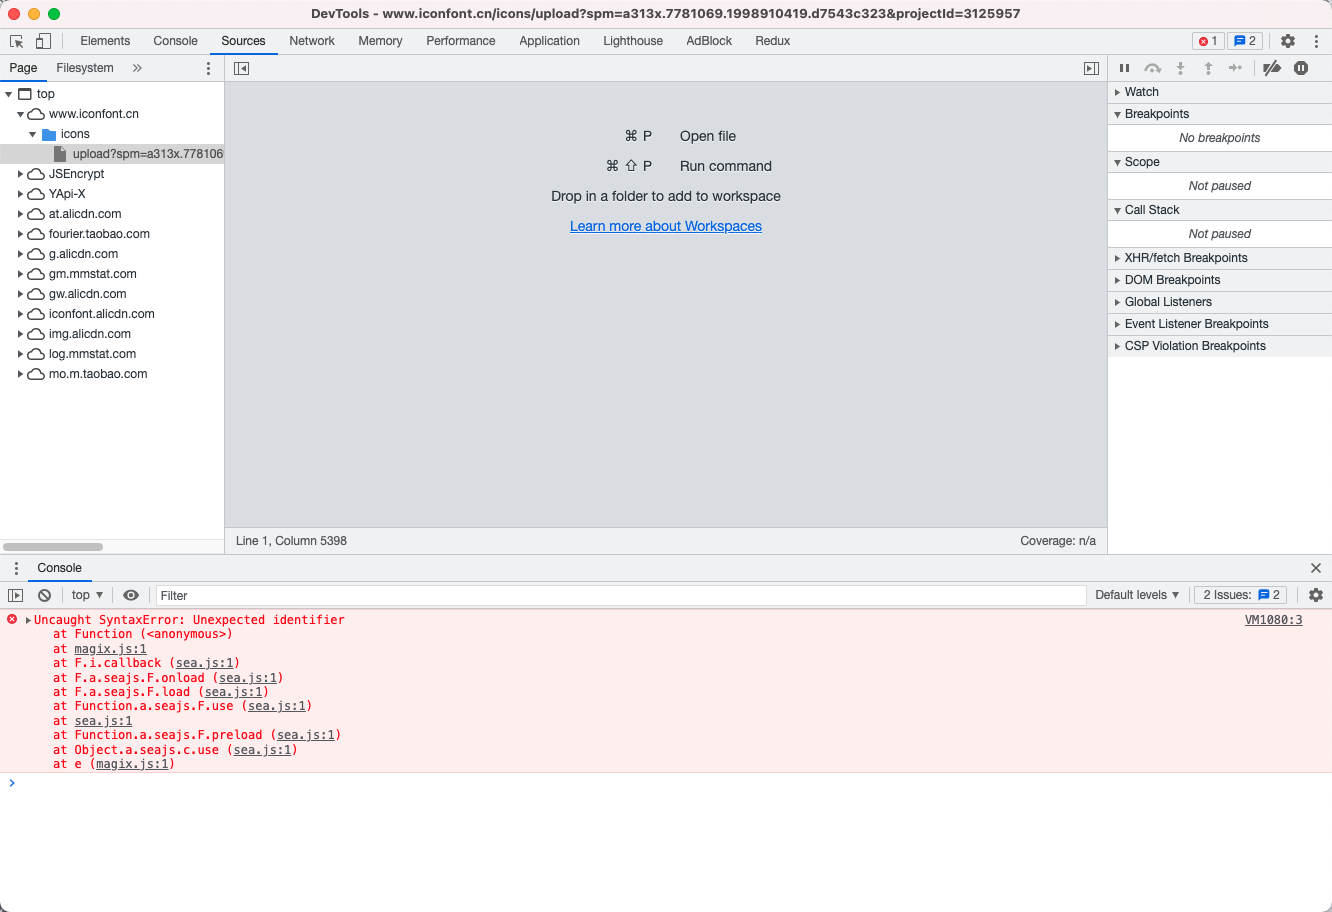Toggle pause on exceptions
This screenshot has width=1332, height=912.
(x=1300, y=68)
